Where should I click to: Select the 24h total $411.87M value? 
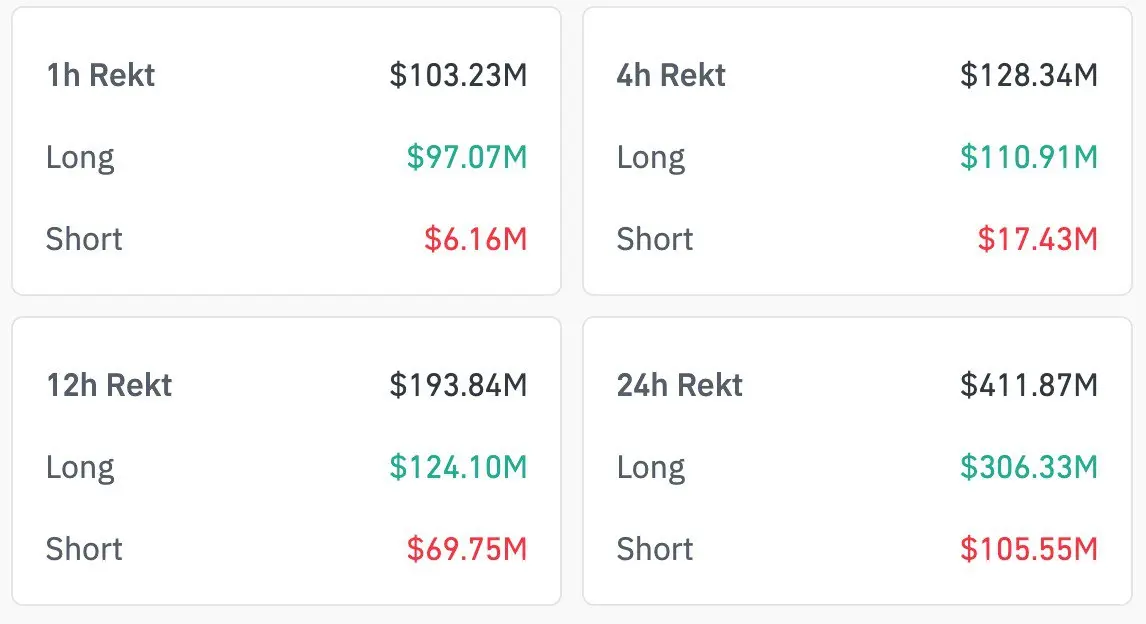pos(1029,385)
